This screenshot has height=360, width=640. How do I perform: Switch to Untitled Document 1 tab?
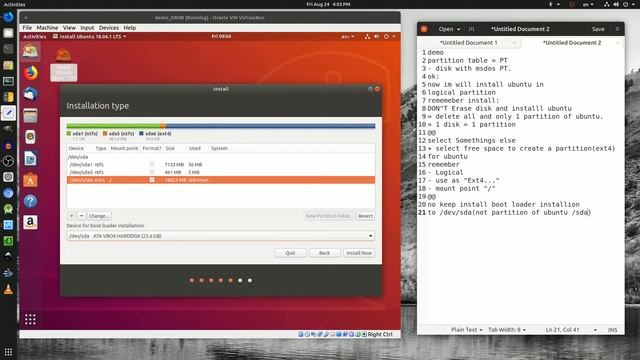469,42
